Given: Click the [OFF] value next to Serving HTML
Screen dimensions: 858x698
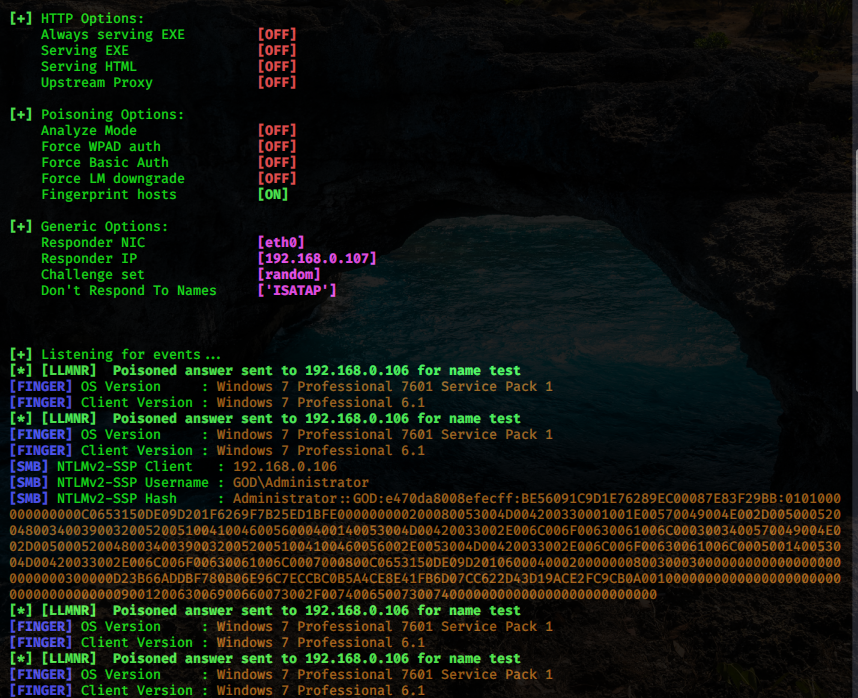Looking at the screenshot, I should coord(277,66).
